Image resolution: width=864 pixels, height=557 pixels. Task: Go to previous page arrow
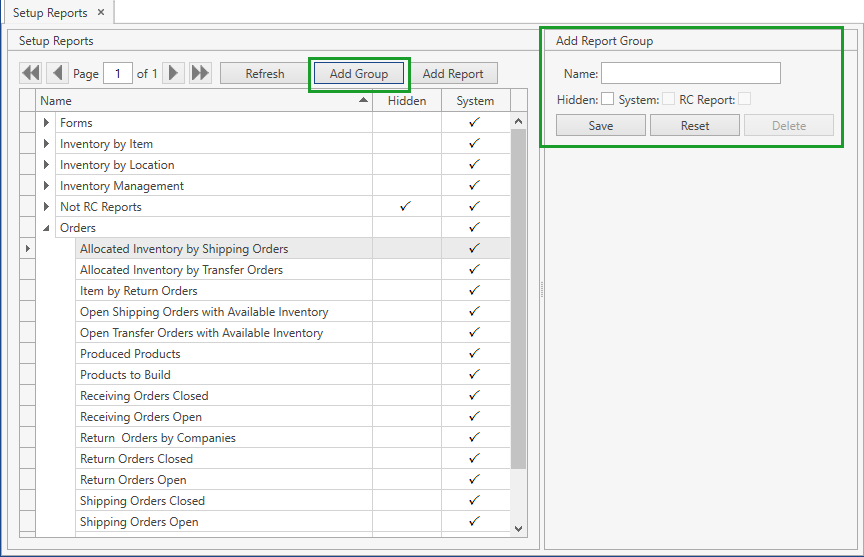57,73
